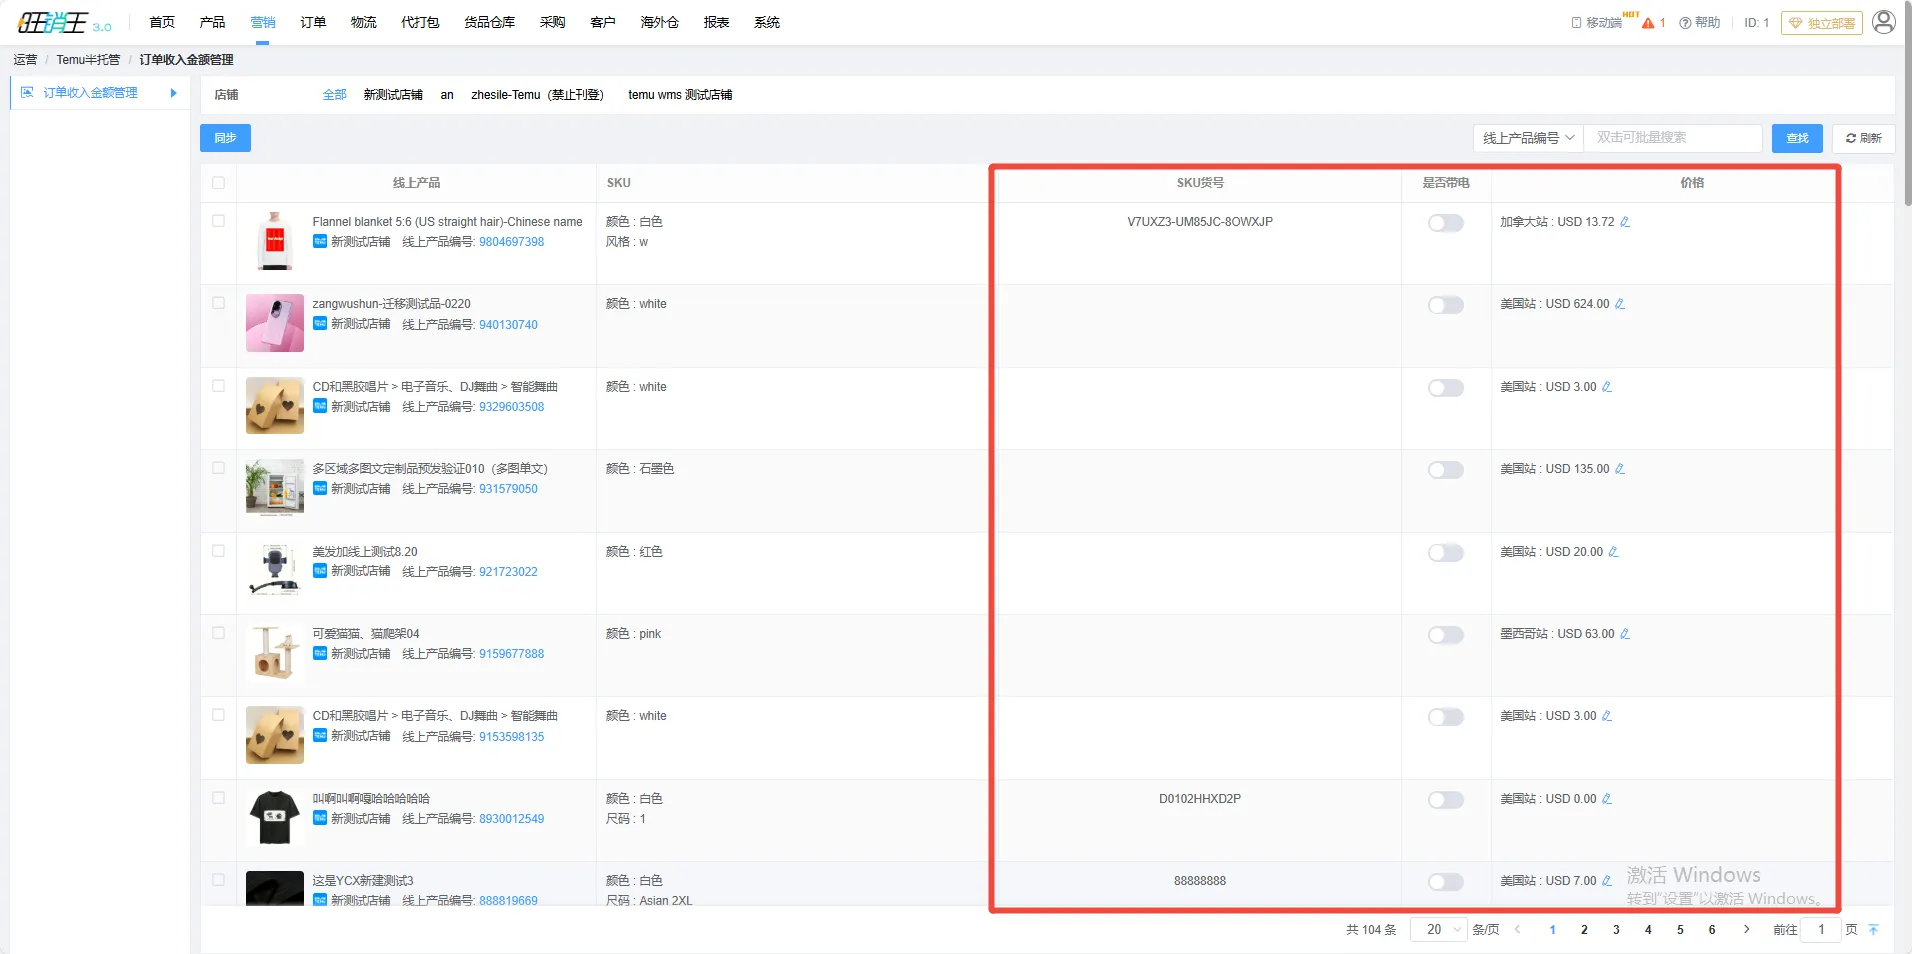Open the 订单 top menu
1912x954 pixels.
tap(313, 22)
